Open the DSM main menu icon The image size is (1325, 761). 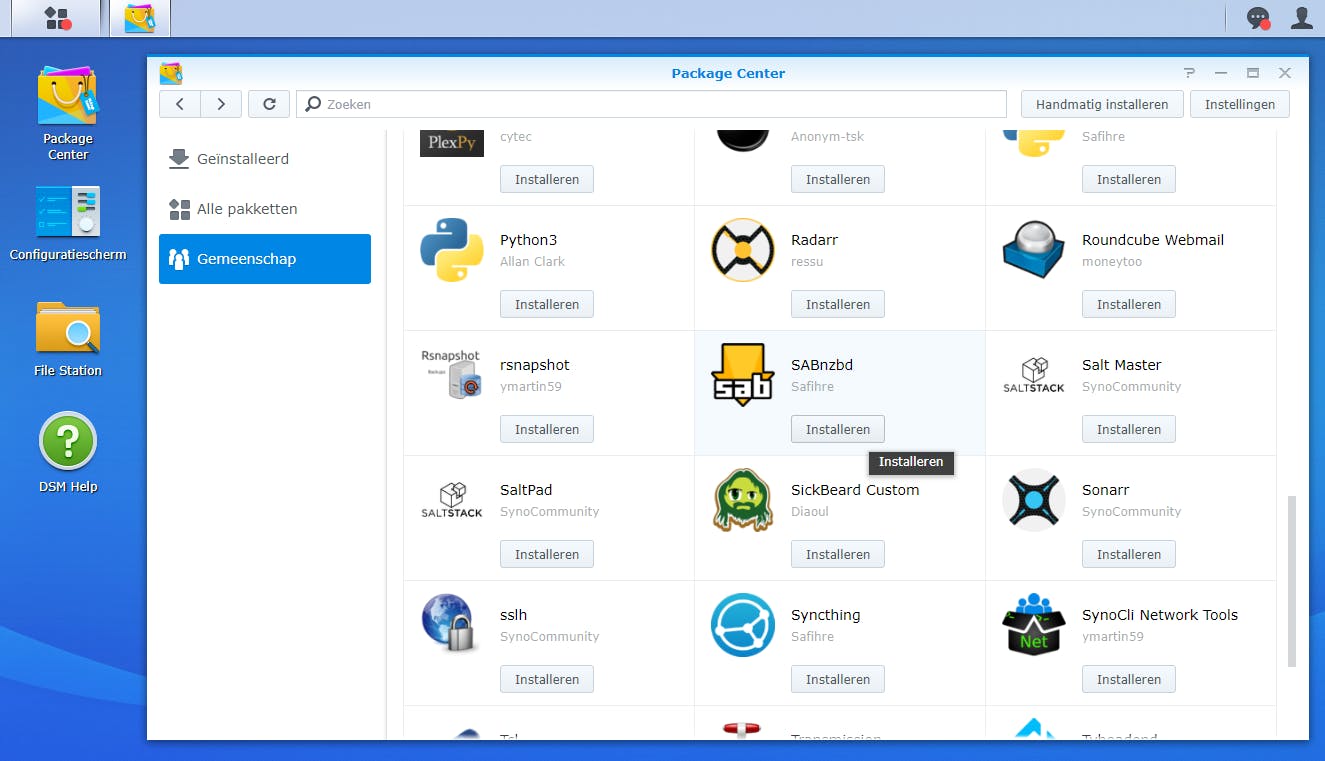pos(58,18)
